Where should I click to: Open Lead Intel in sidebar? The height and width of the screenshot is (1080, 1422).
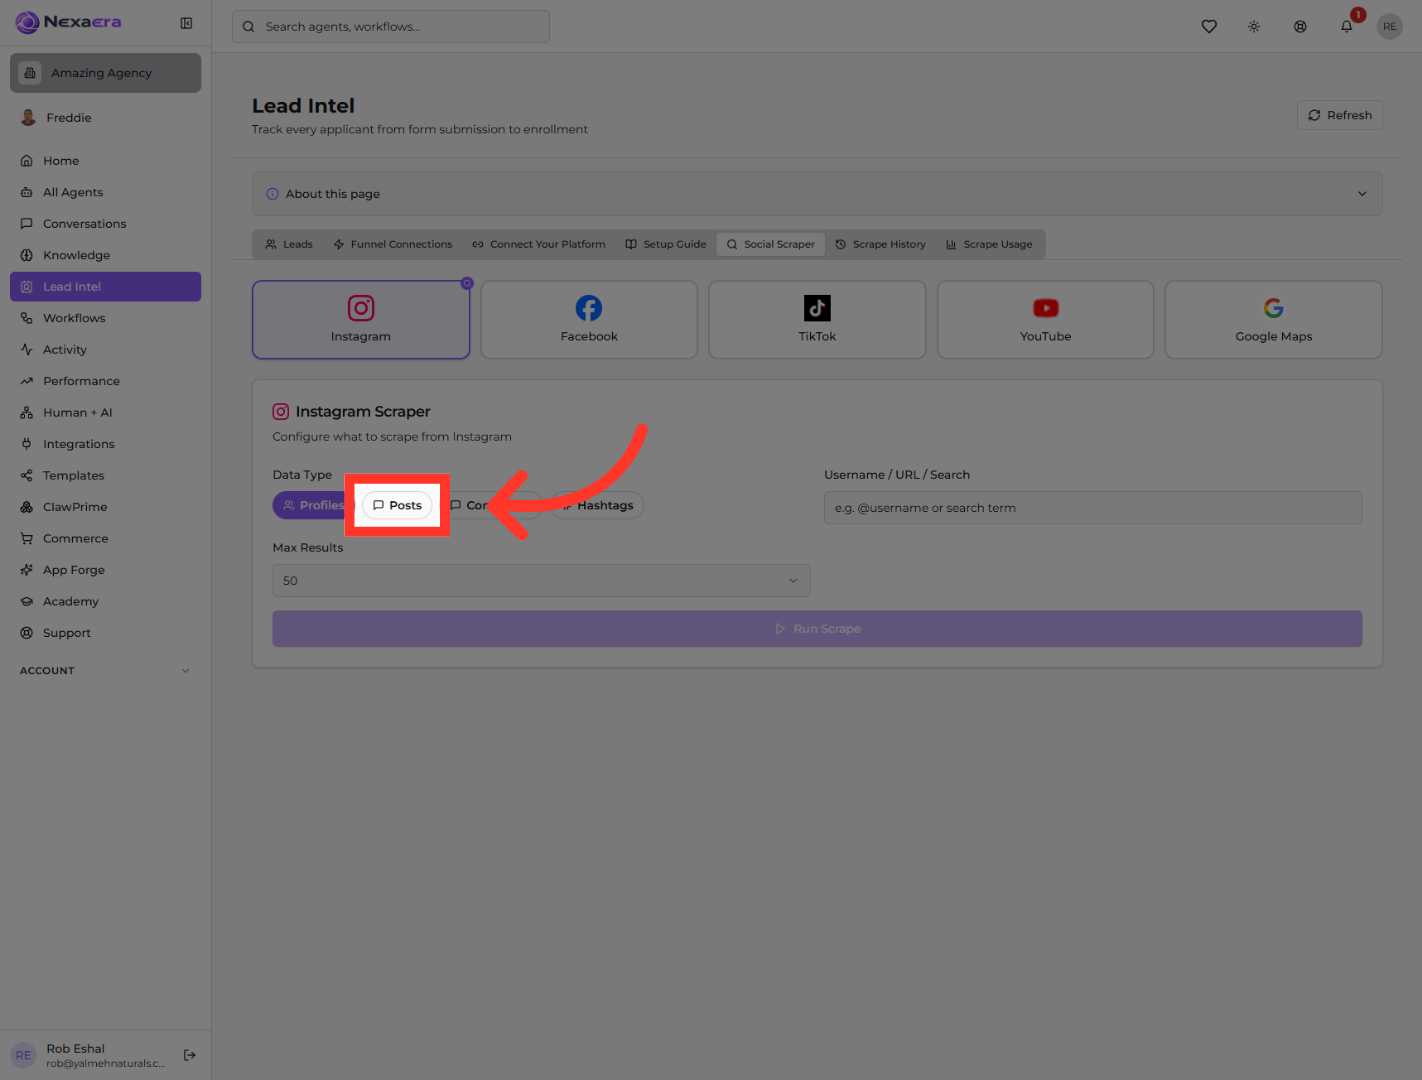pos(105,287)
